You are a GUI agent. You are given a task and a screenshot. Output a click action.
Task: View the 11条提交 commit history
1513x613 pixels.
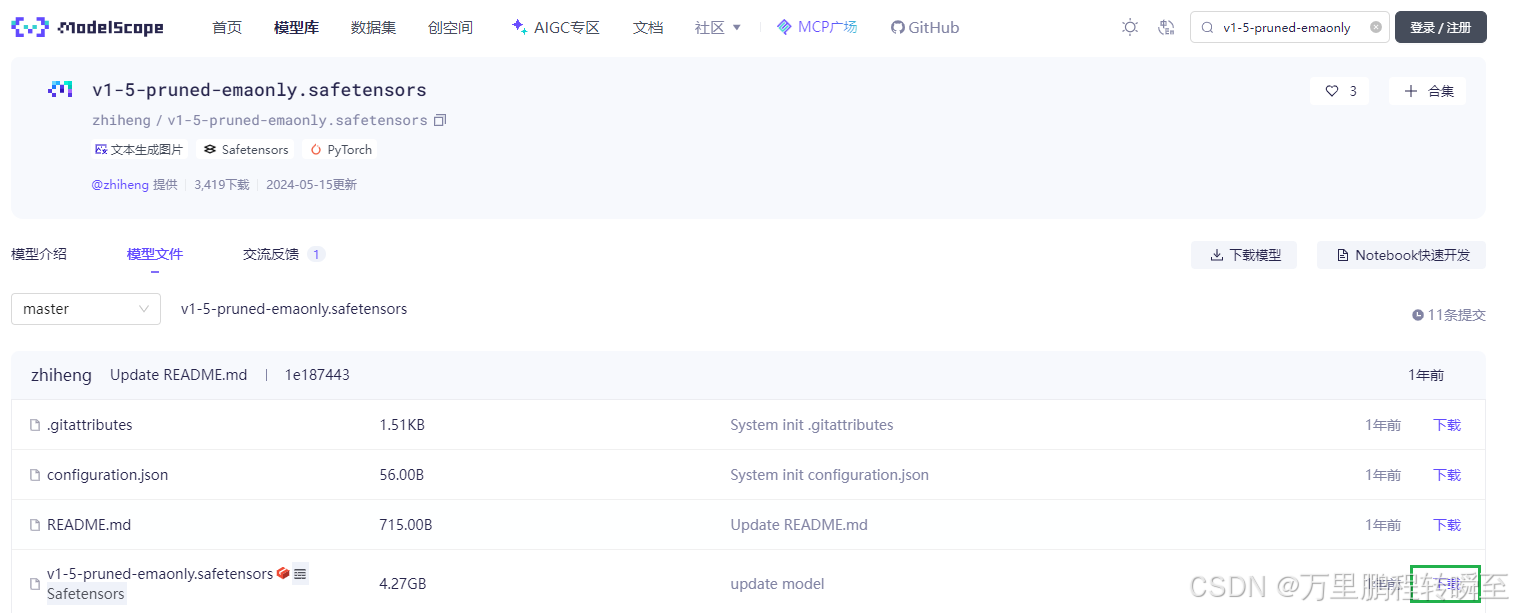click(1449, 315)
